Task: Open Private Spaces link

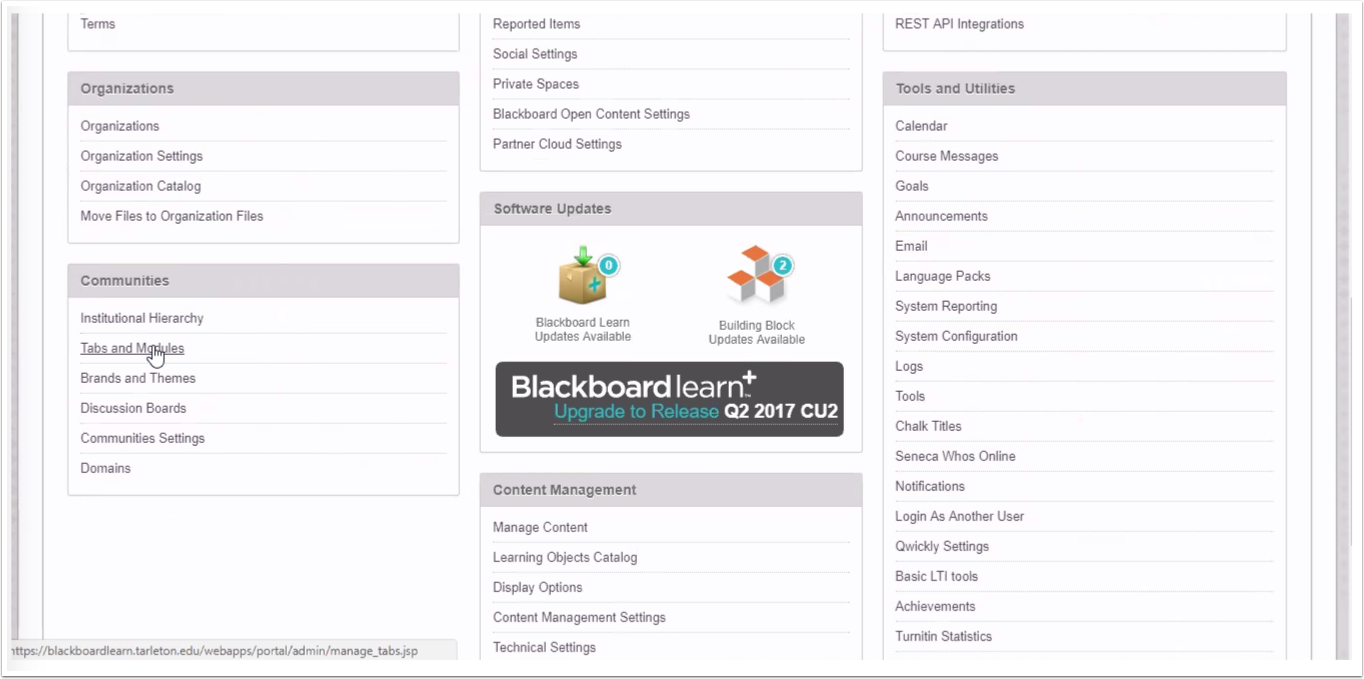Action: [x=535, y=84]
